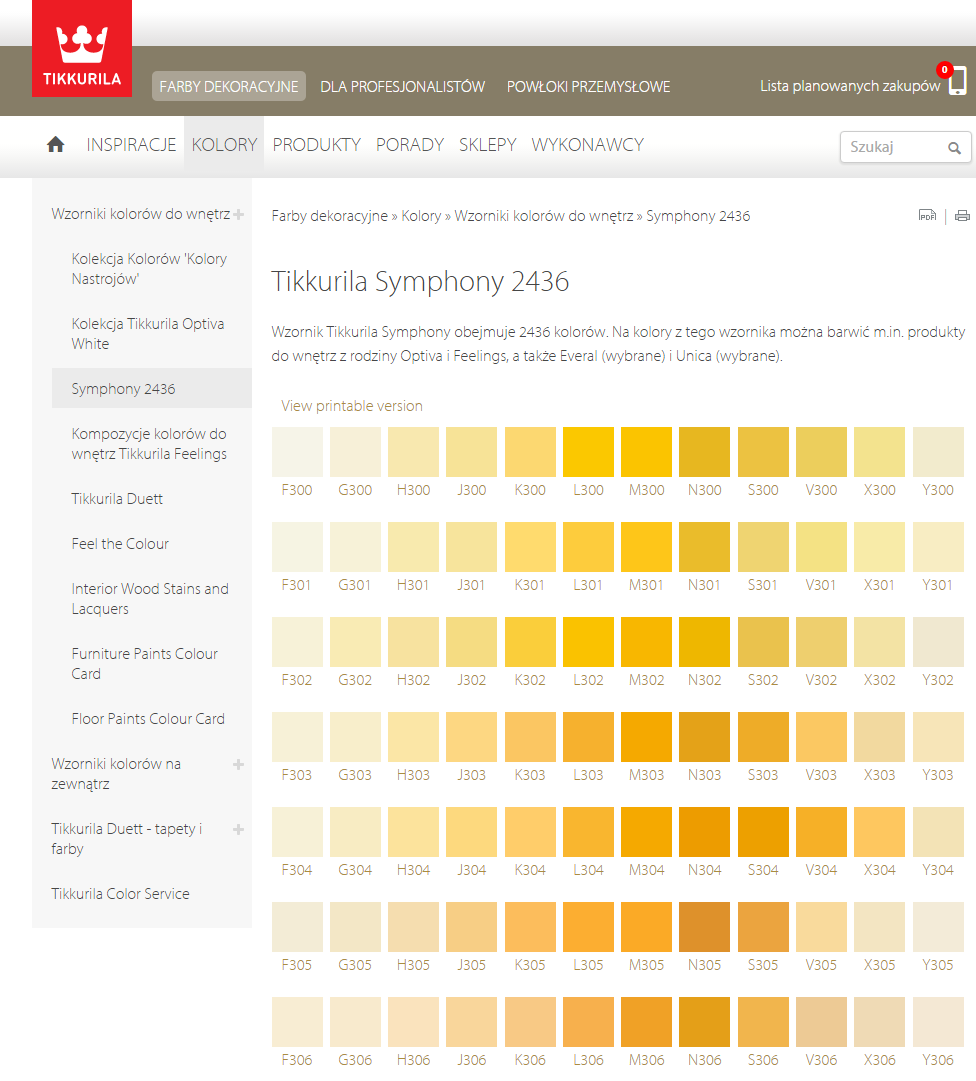Pick the N300 color swatch

(704, 452)
